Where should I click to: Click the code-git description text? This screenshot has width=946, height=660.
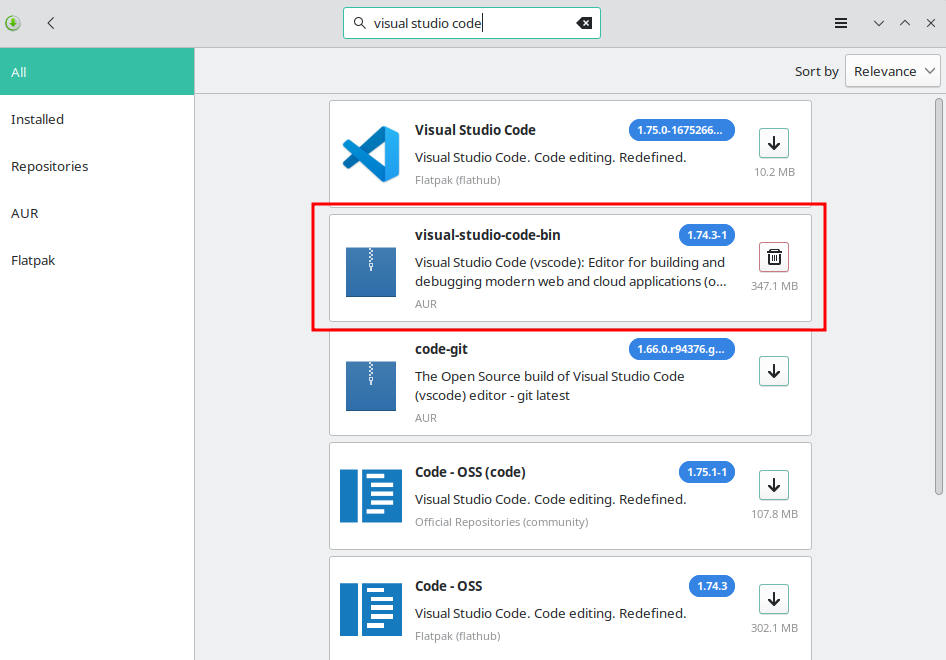[x=550, y=386]
